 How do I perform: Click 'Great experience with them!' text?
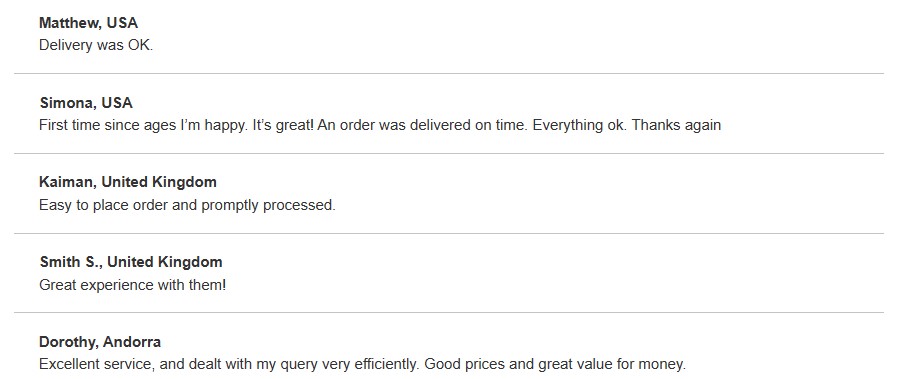pyautogui.click(x=132, y=284)
